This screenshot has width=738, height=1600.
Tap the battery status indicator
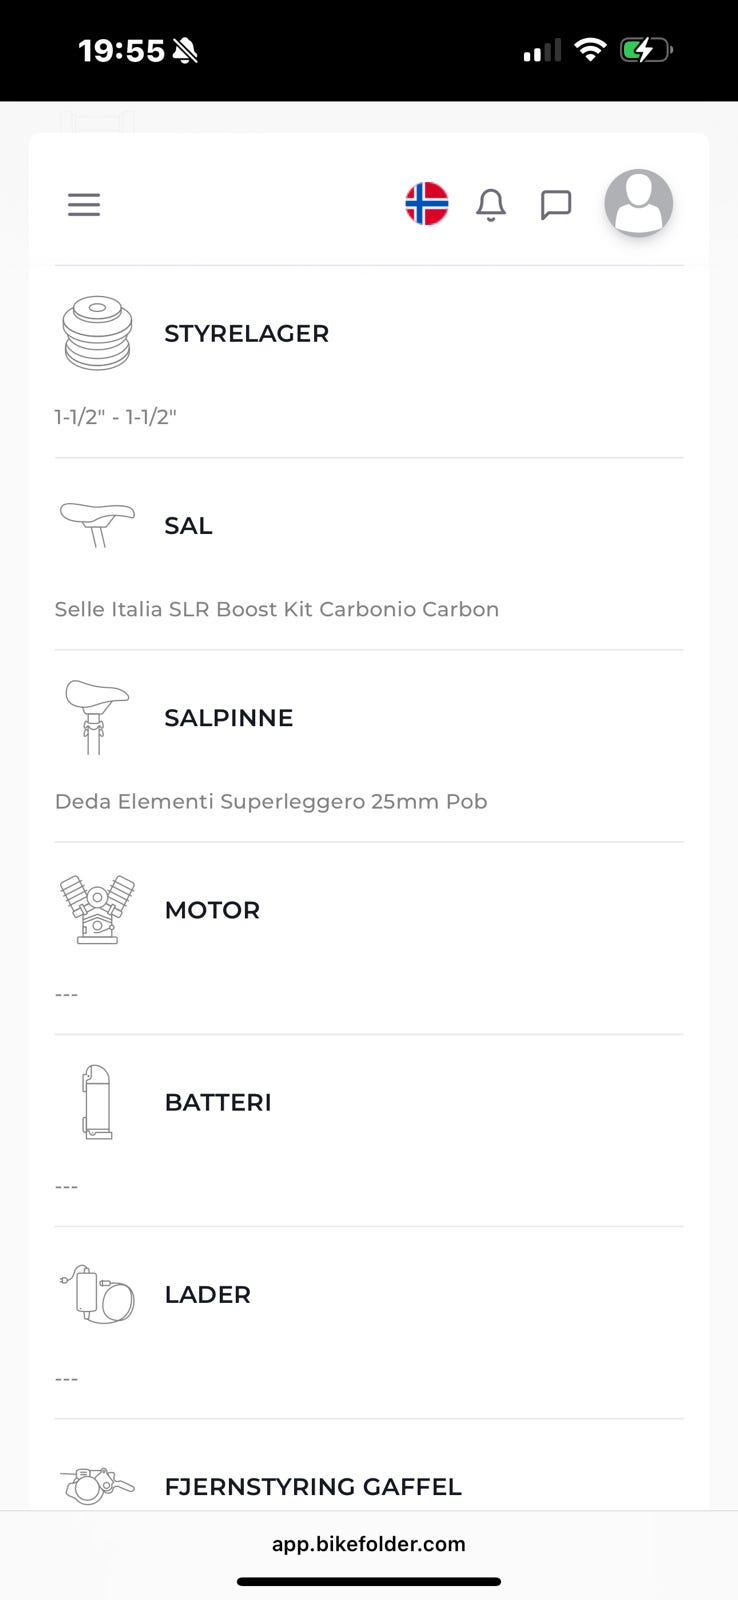[x=646, y=50]
